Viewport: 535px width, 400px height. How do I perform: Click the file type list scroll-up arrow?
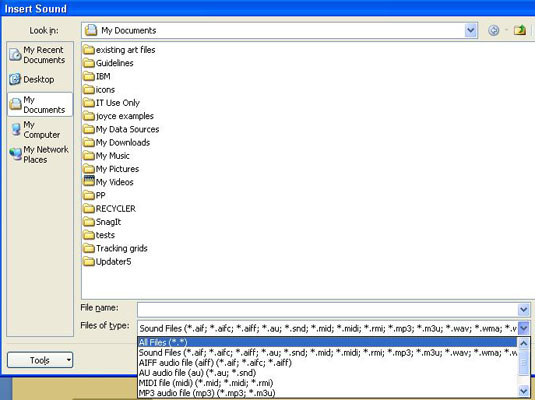pyautogui.click(x=524, y=343)
